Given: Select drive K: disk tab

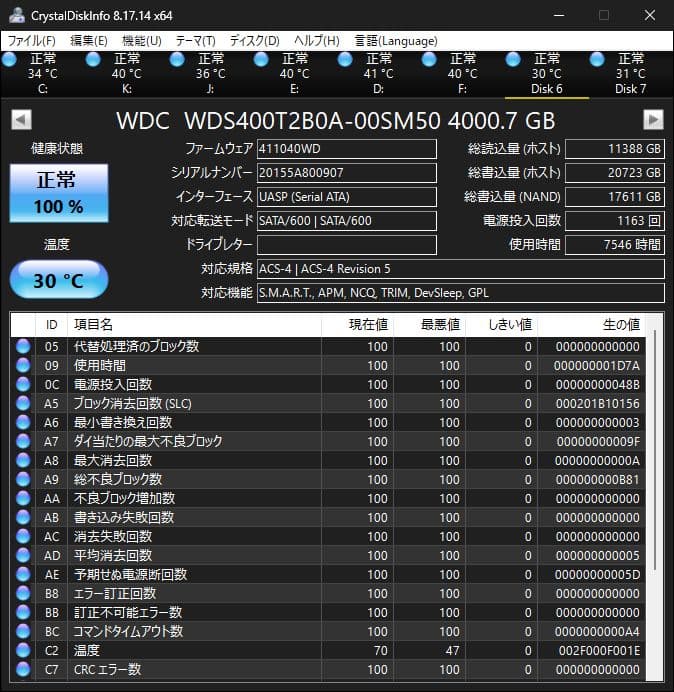Looking at the screenshot, I should tap(127, 74).
